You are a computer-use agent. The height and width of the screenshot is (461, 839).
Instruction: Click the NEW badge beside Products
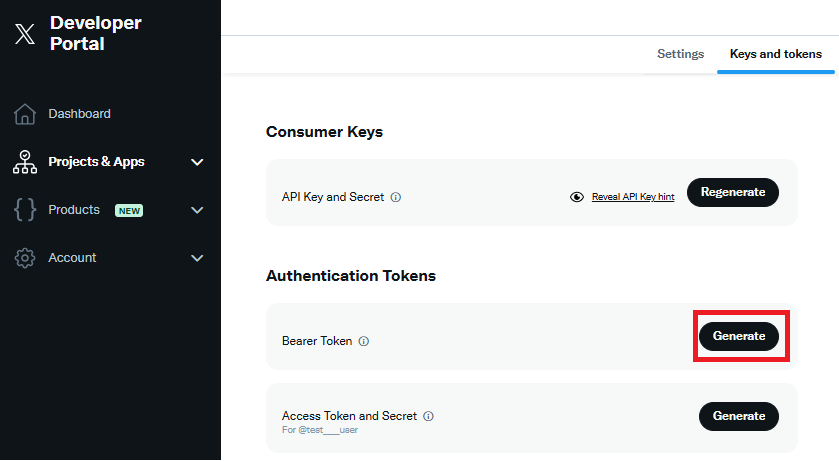click(129, 211)
